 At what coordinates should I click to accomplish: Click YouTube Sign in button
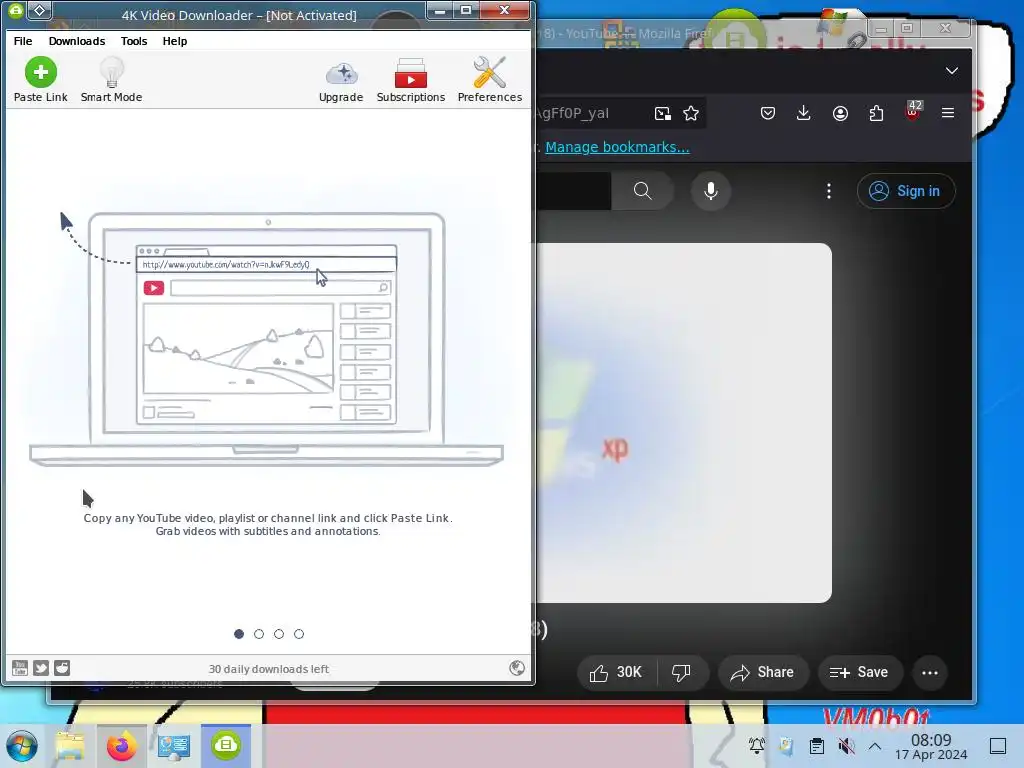[906, 191]
